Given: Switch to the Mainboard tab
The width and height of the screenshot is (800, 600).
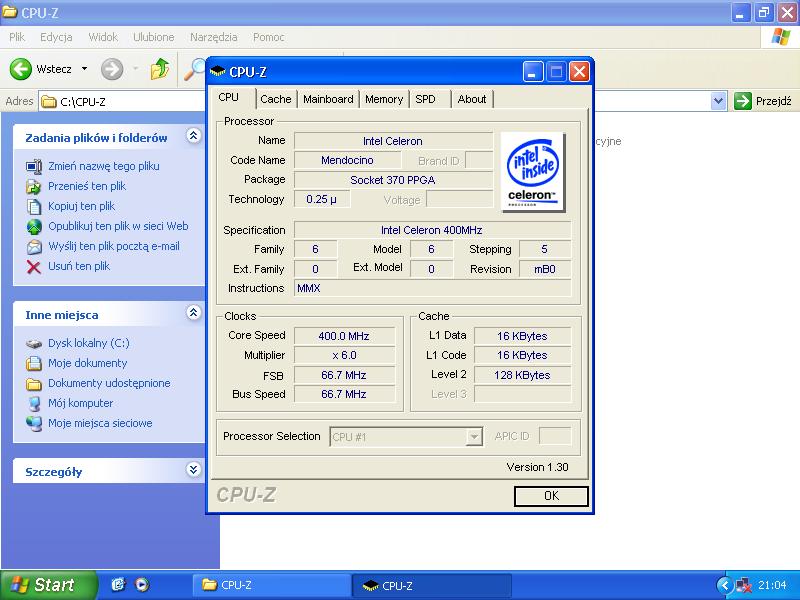Looking at the screenshot, I should (x=328, y=99).
